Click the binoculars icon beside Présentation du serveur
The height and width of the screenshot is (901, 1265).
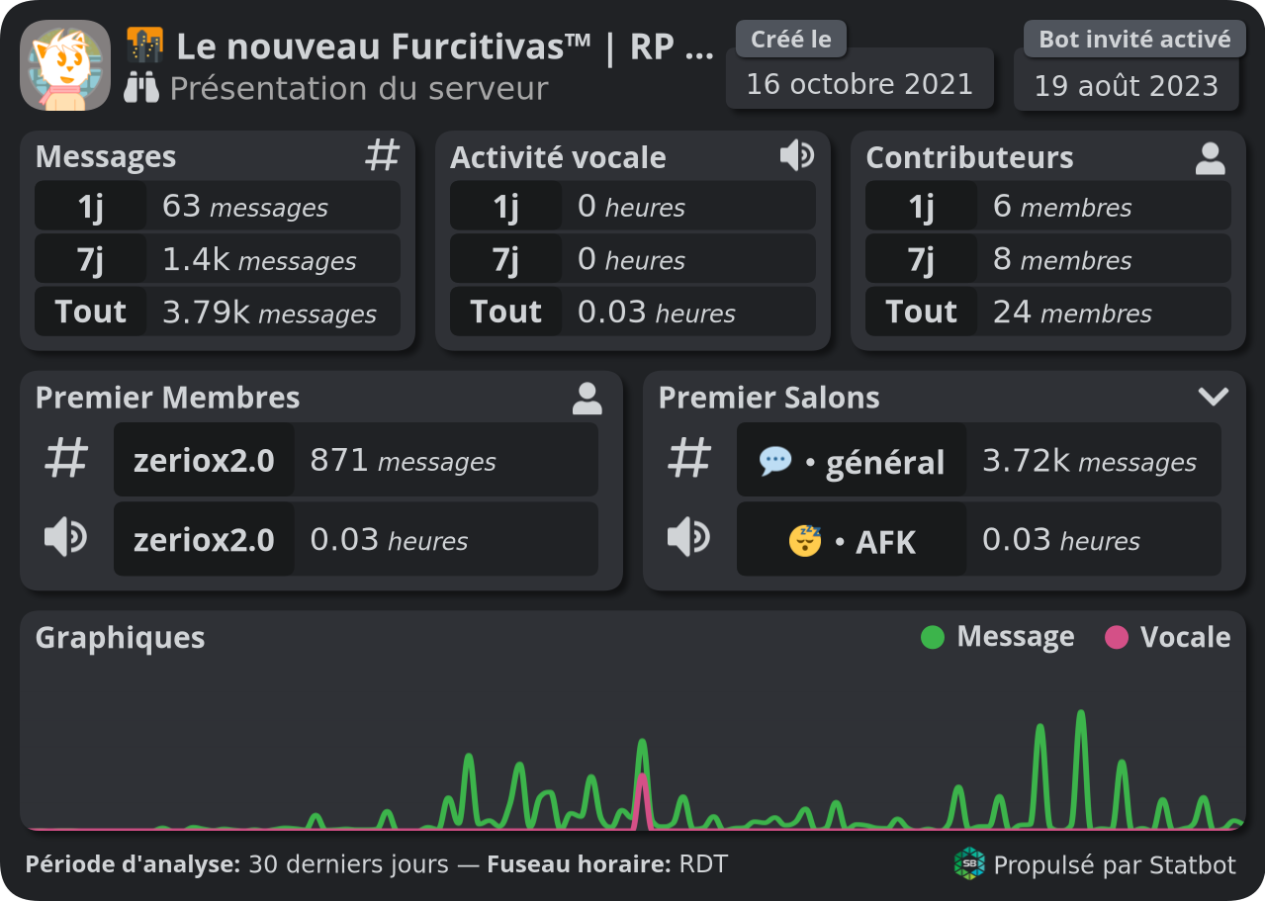pos(142,89)
